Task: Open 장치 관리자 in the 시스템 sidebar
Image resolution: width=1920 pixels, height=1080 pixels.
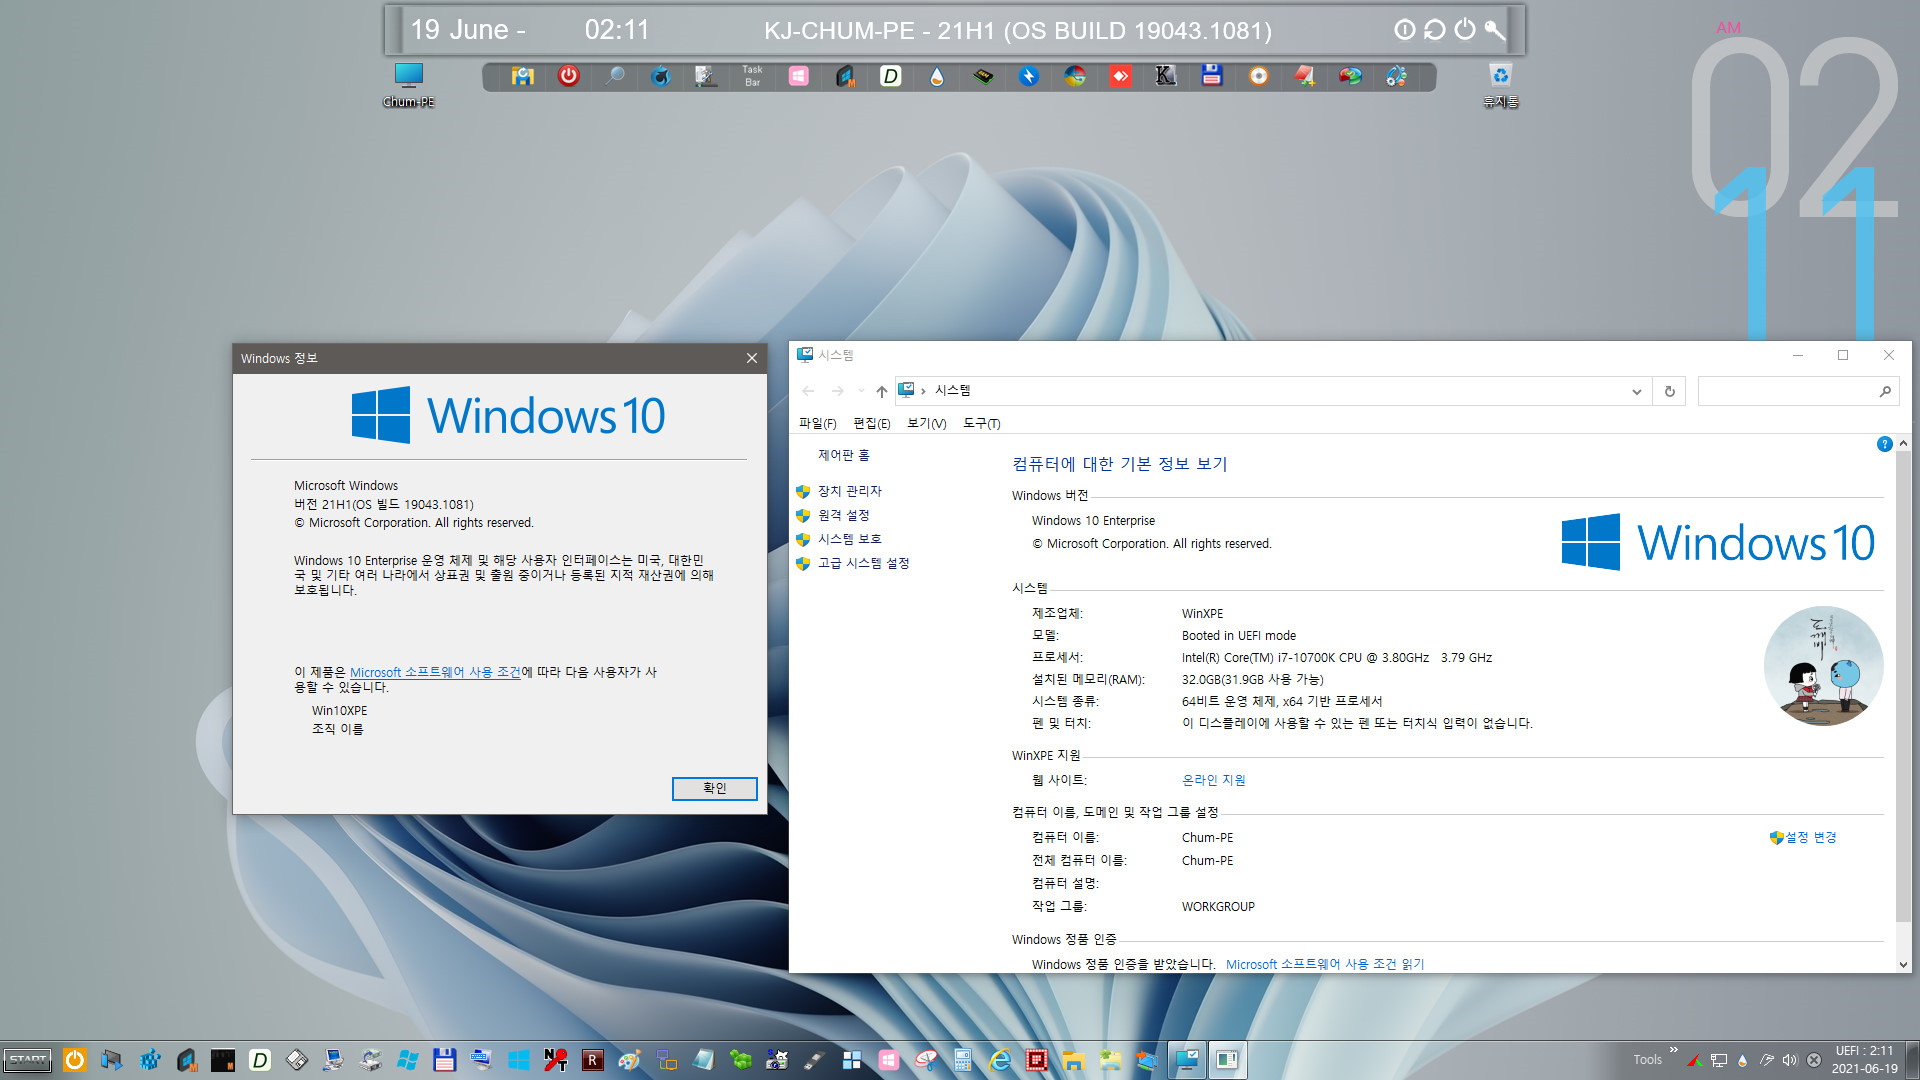Action: coord(850,491)
